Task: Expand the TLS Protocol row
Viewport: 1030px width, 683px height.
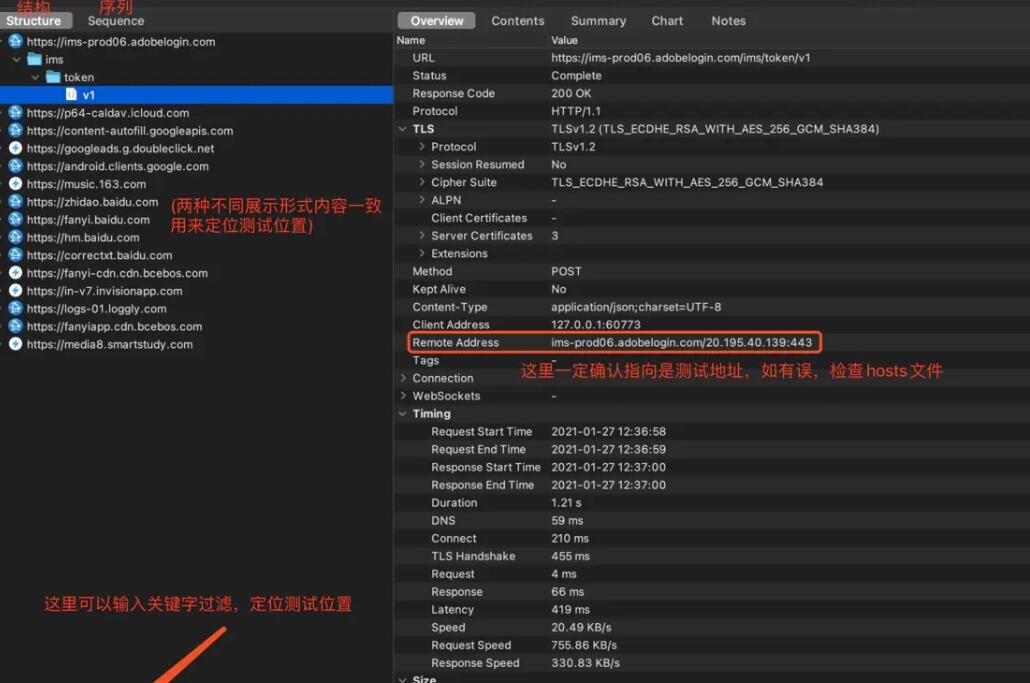Action: click(x=422, y=146)
